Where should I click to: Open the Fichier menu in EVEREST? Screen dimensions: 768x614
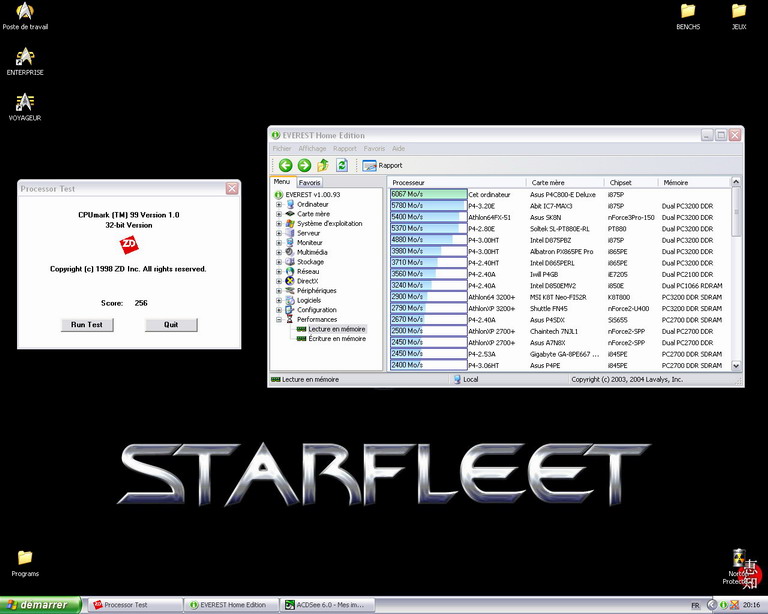tap(282, 148)
